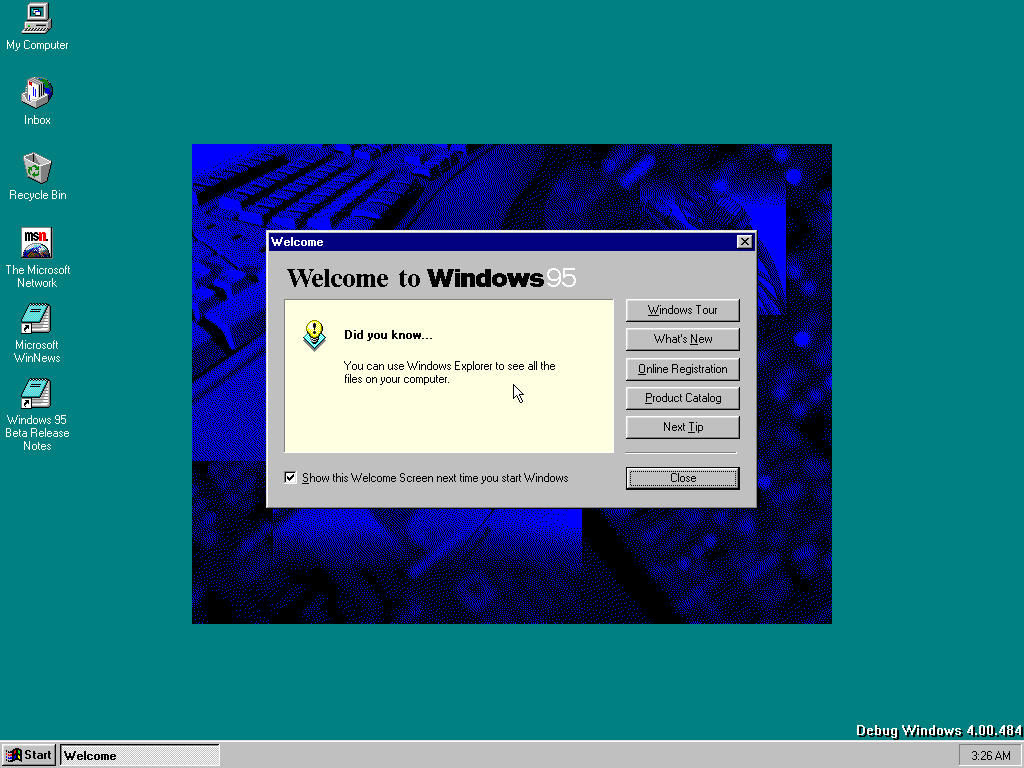The width and height of the screenshot is (1024, 768).
Task: Open the Start menu
Action: [29, 756]
